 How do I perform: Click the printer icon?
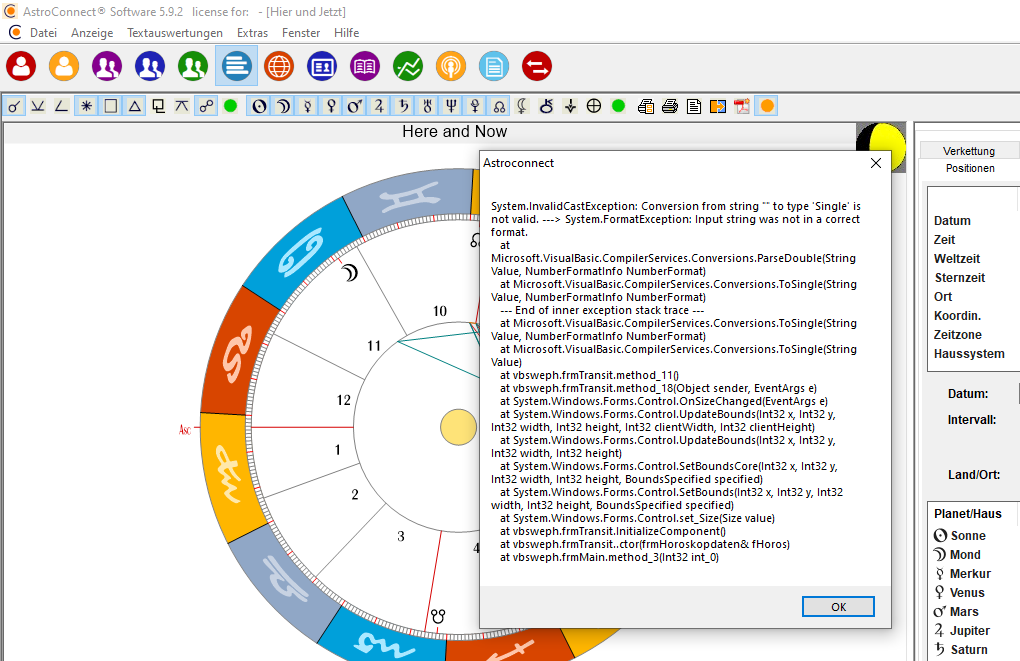670,106
